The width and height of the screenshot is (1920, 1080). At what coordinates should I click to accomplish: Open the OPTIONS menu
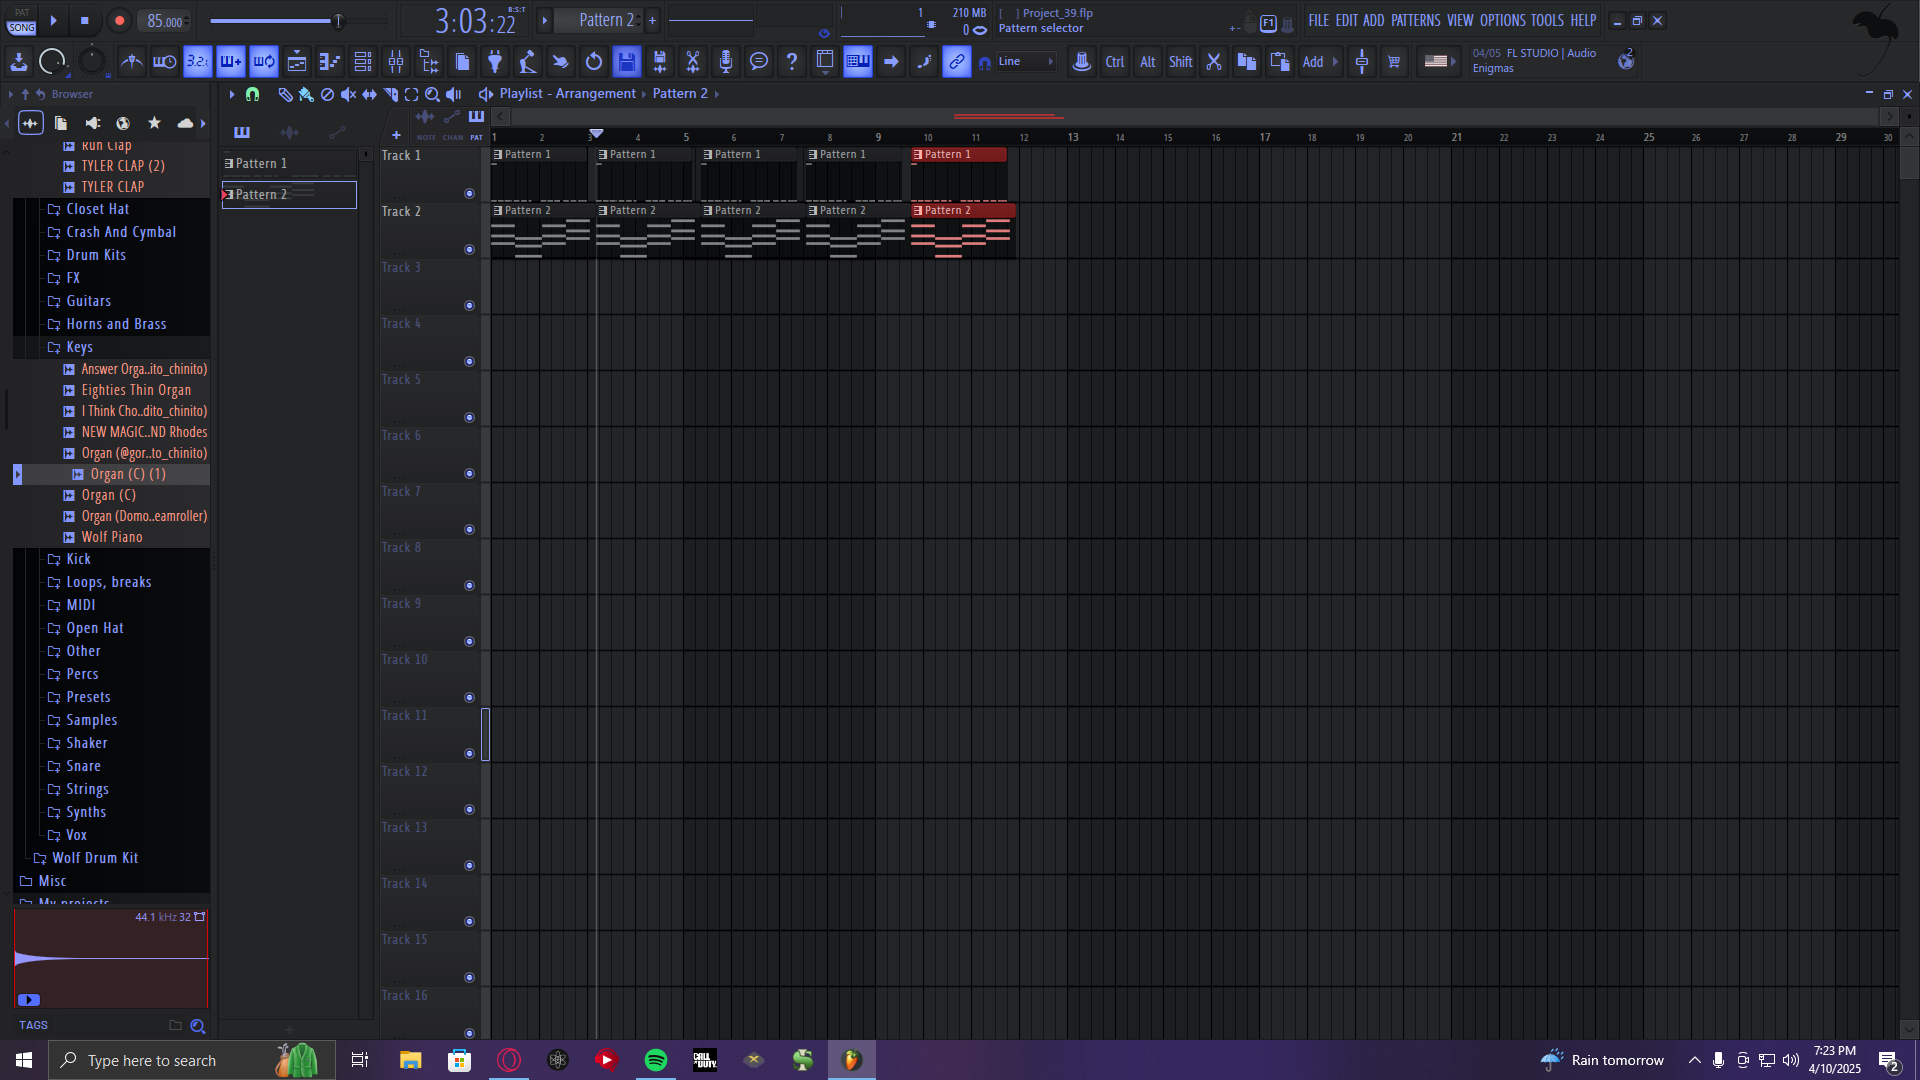(1502, 20)
